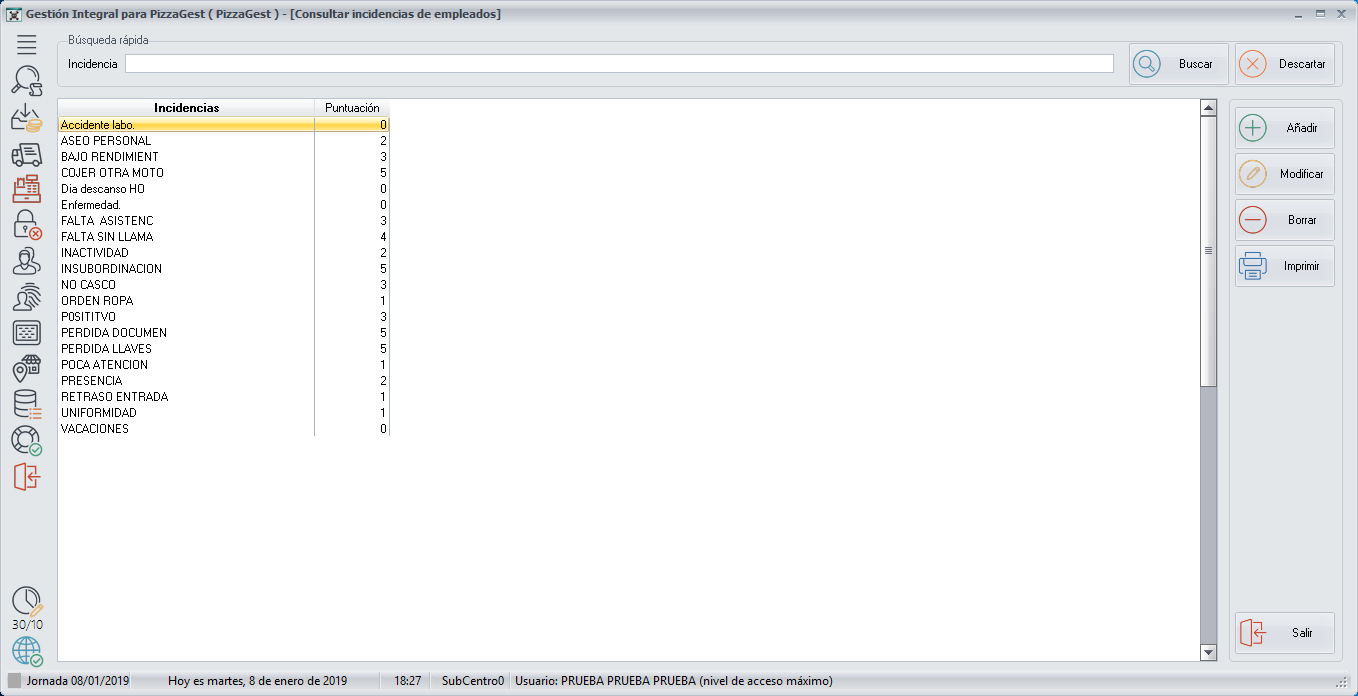Click the padlock icon with red X
Viewport: 1358px width, 696px height.
point(27,225)
